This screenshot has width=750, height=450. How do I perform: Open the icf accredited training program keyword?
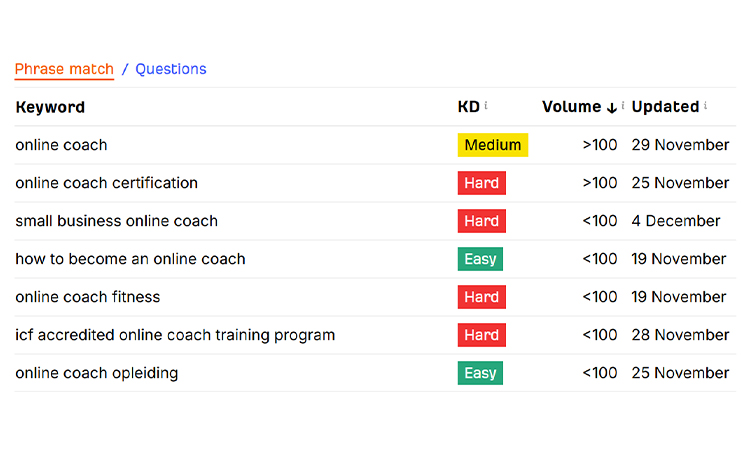pos(175,335)
